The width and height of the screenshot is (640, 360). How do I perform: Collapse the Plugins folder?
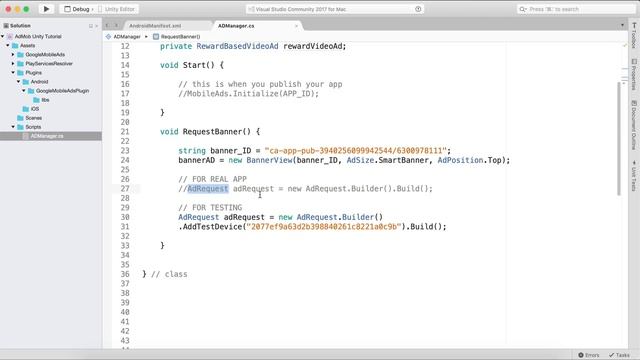[x=13, y=72]
